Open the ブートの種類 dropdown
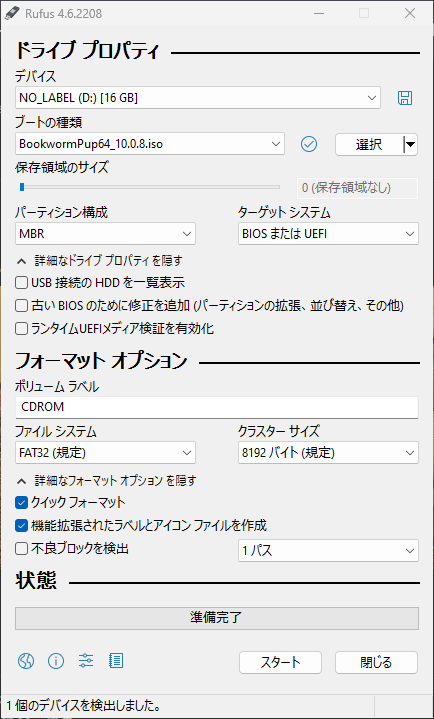Screen dimensions: 434x719 point(150,144)
